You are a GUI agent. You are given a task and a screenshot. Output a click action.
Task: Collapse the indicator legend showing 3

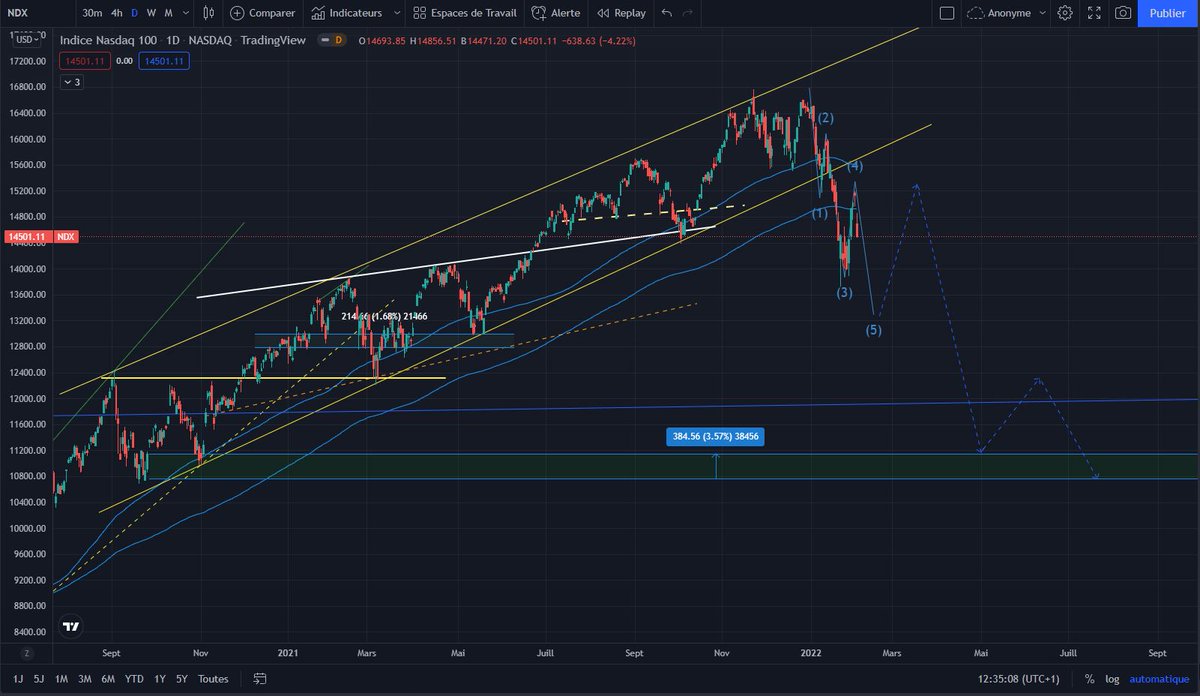[x=74, y=82]
